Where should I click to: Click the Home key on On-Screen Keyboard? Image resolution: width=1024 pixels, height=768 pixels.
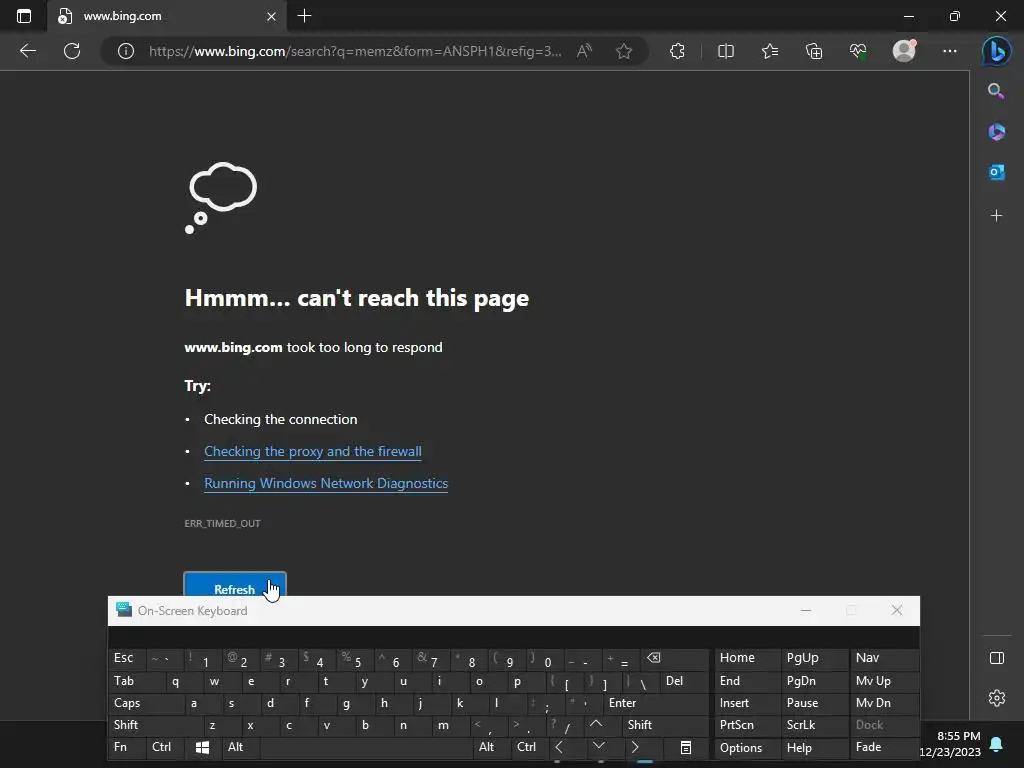[x=746, y=658]
